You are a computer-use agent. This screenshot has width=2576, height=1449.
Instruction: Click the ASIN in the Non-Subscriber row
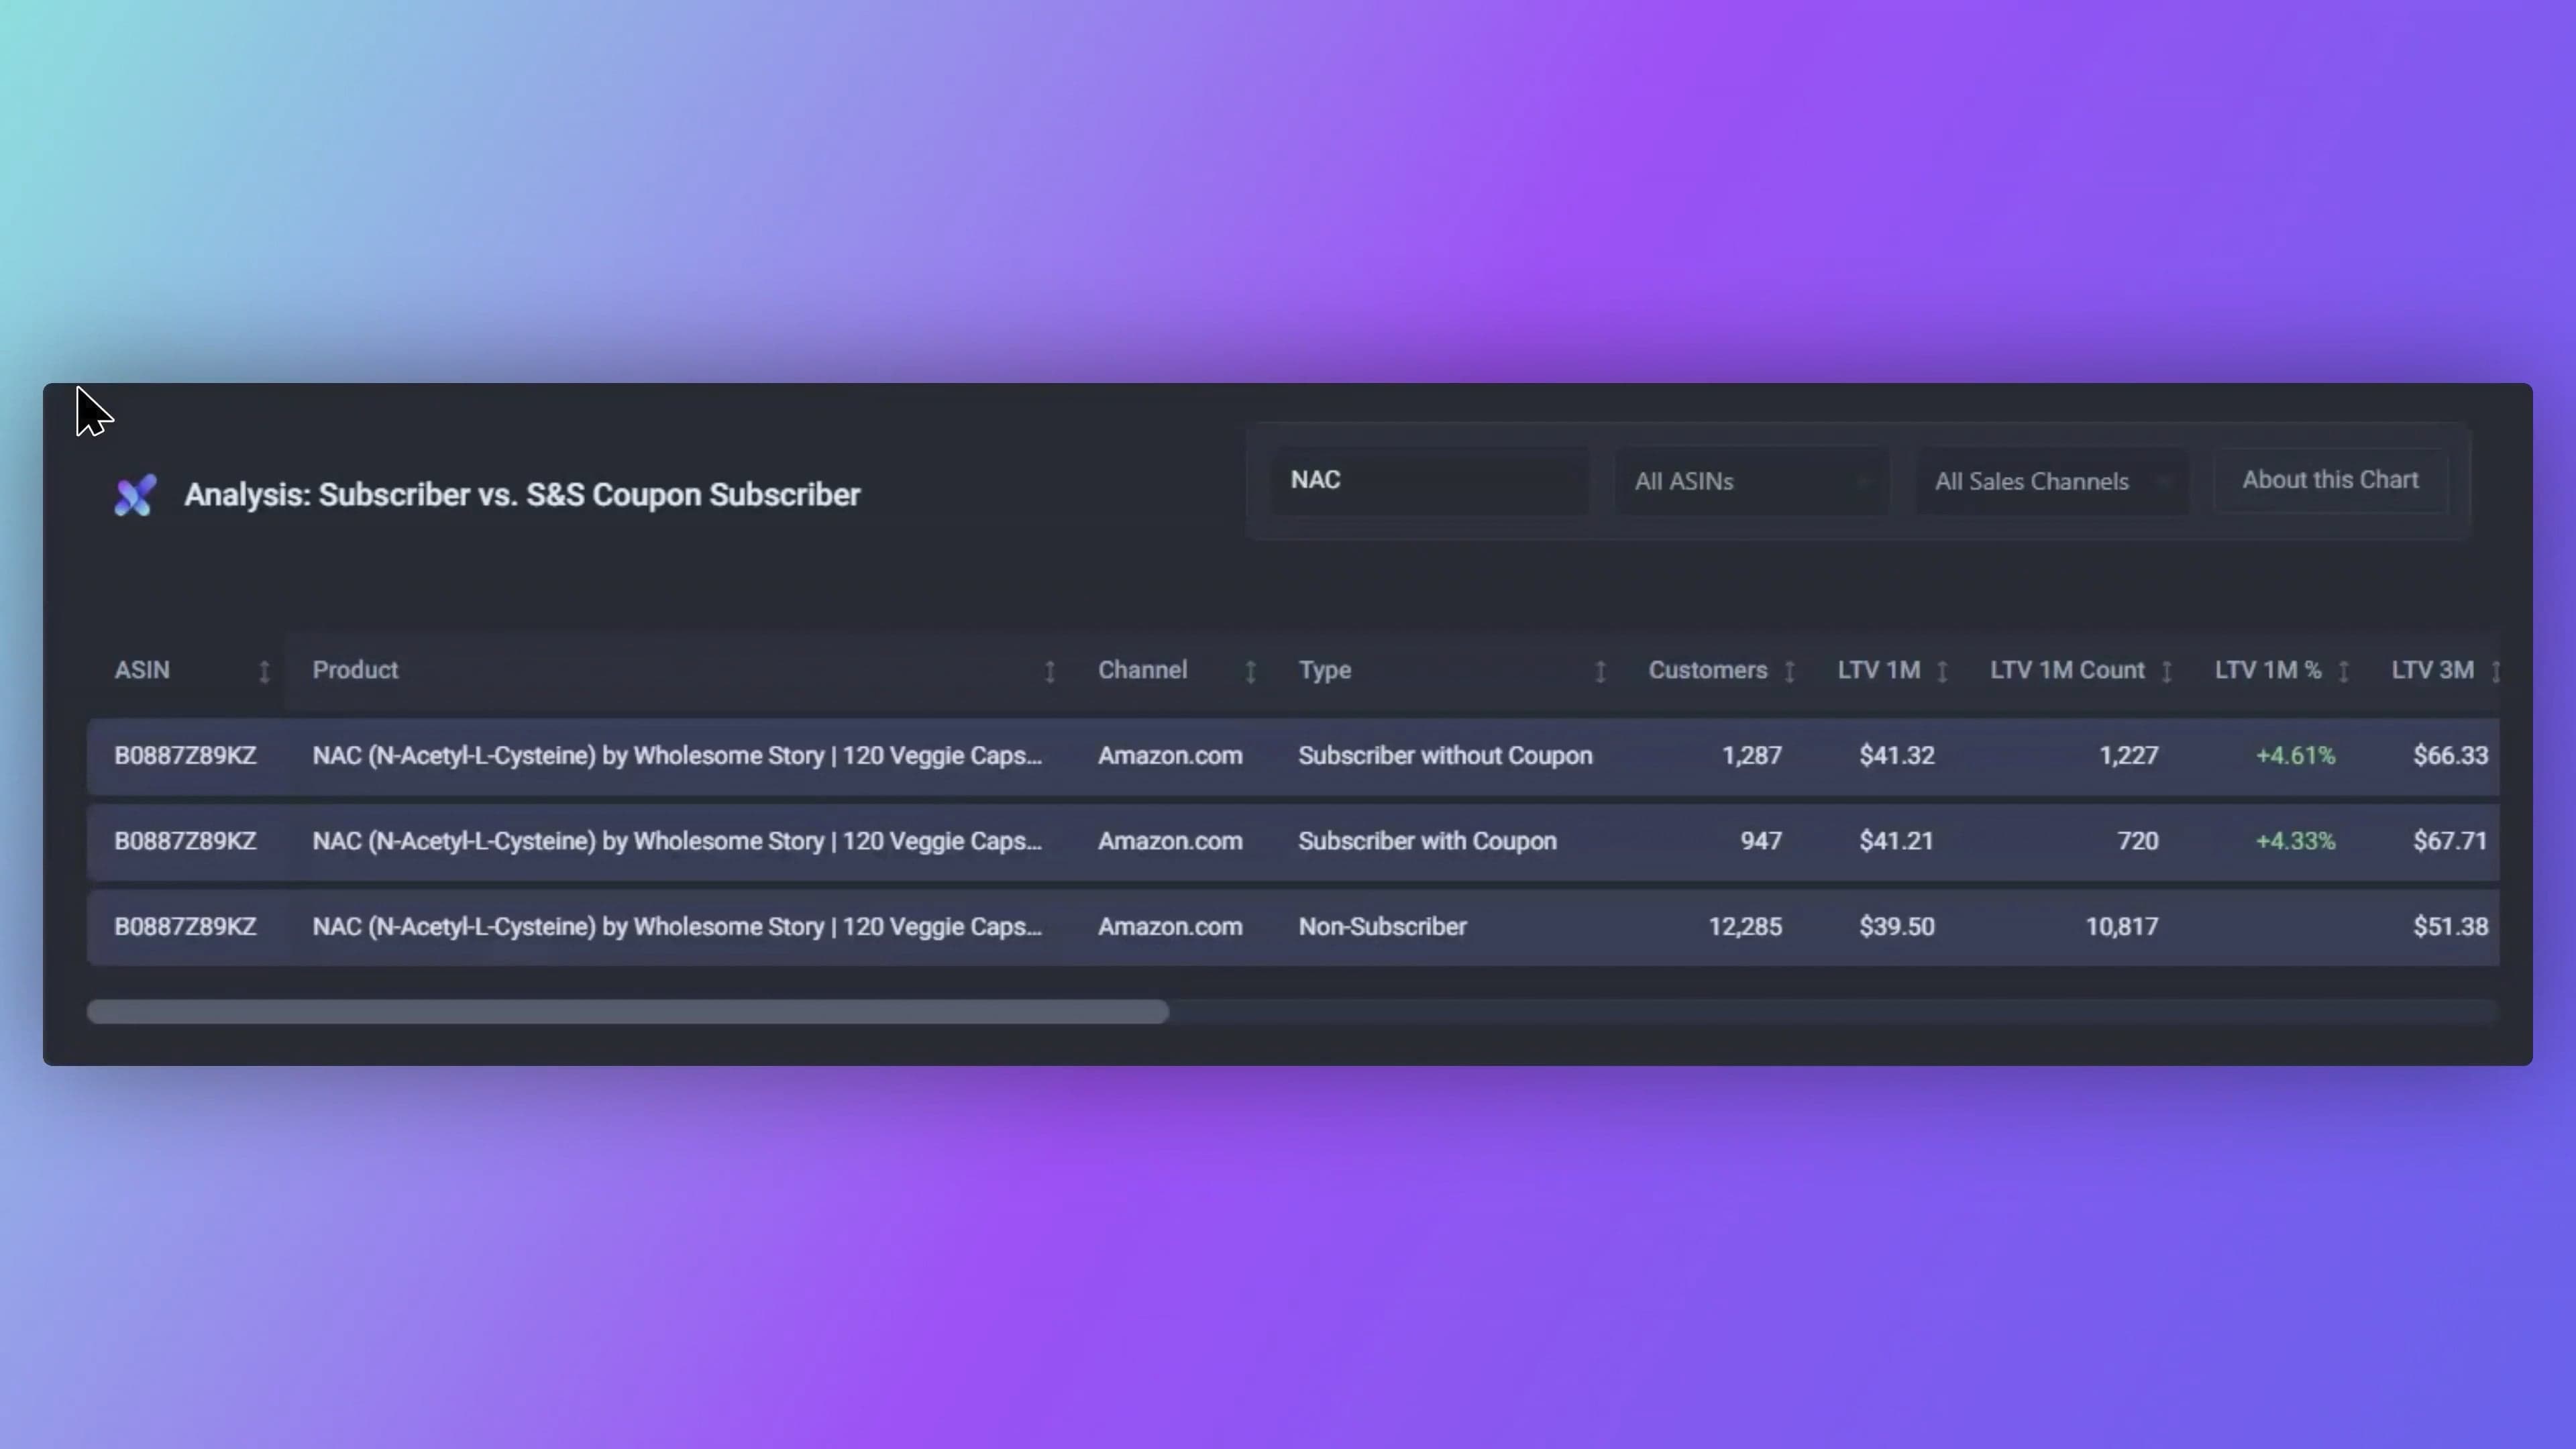point(185,927)
